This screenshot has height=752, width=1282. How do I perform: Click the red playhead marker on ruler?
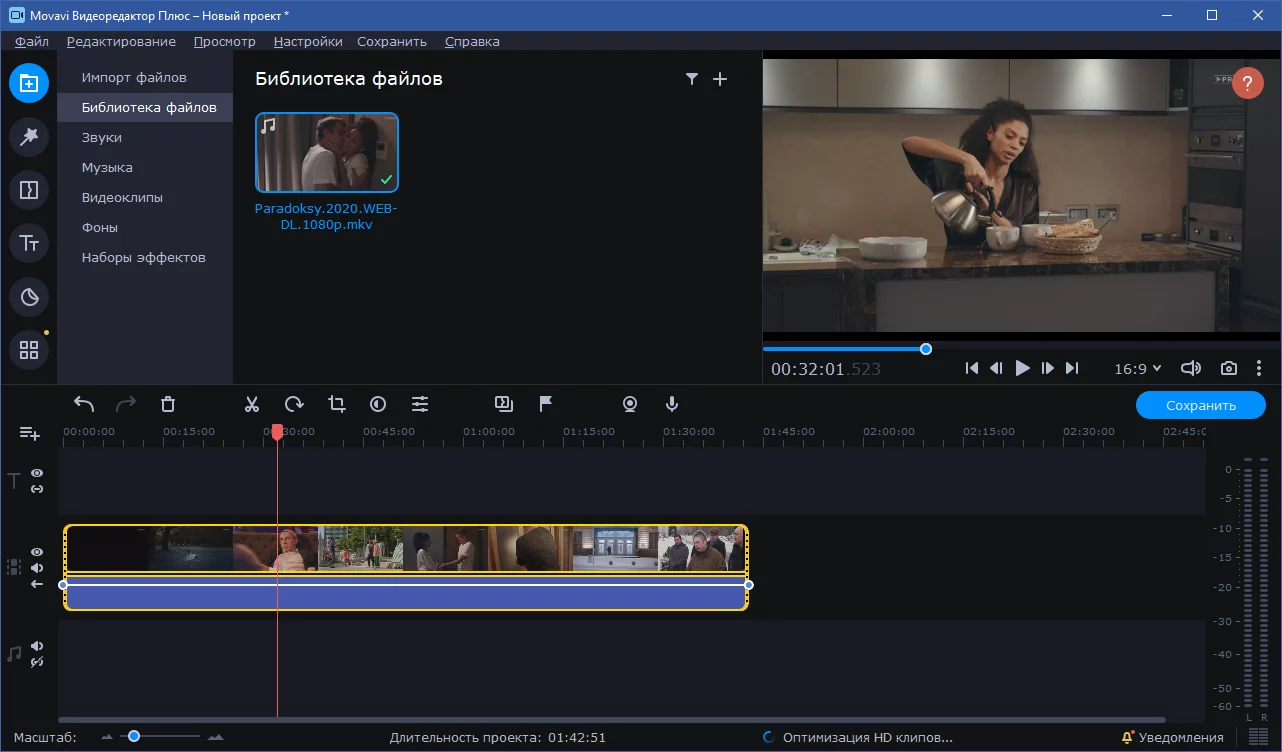(x=278, y=431)
